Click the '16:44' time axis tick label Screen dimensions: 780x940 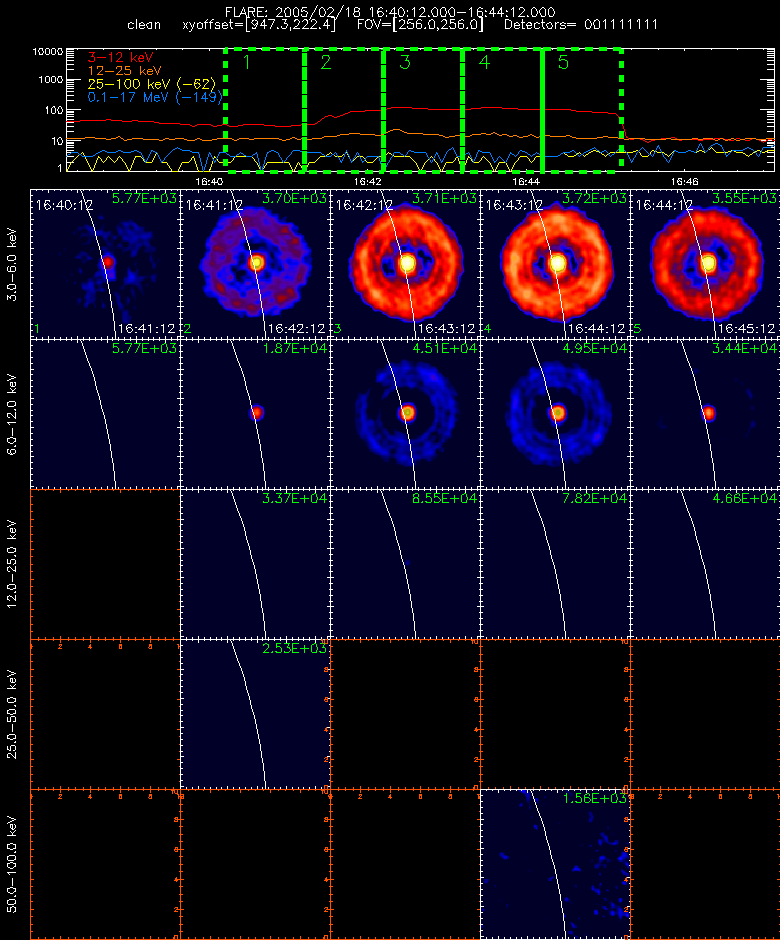[x=526, y=181]
